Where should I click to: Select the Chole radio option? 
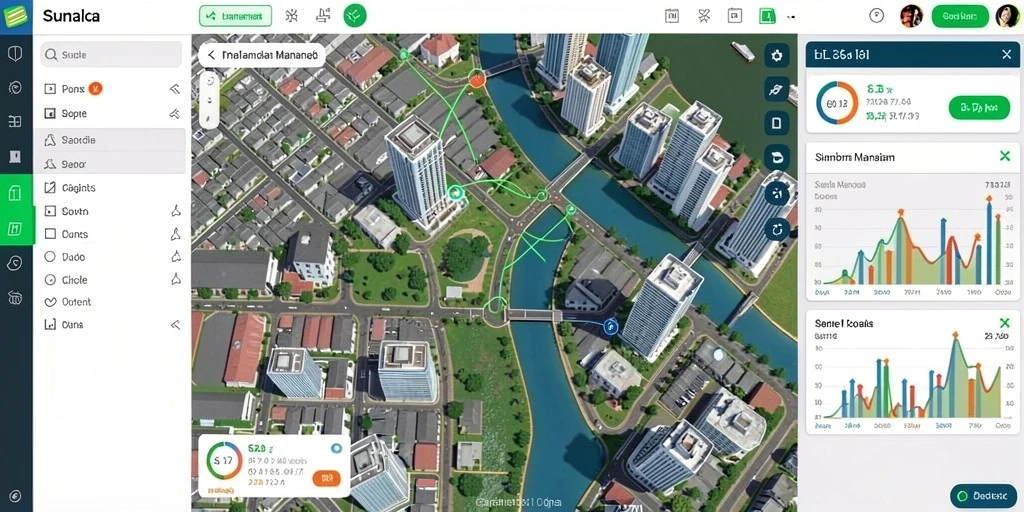pos(50,280)
